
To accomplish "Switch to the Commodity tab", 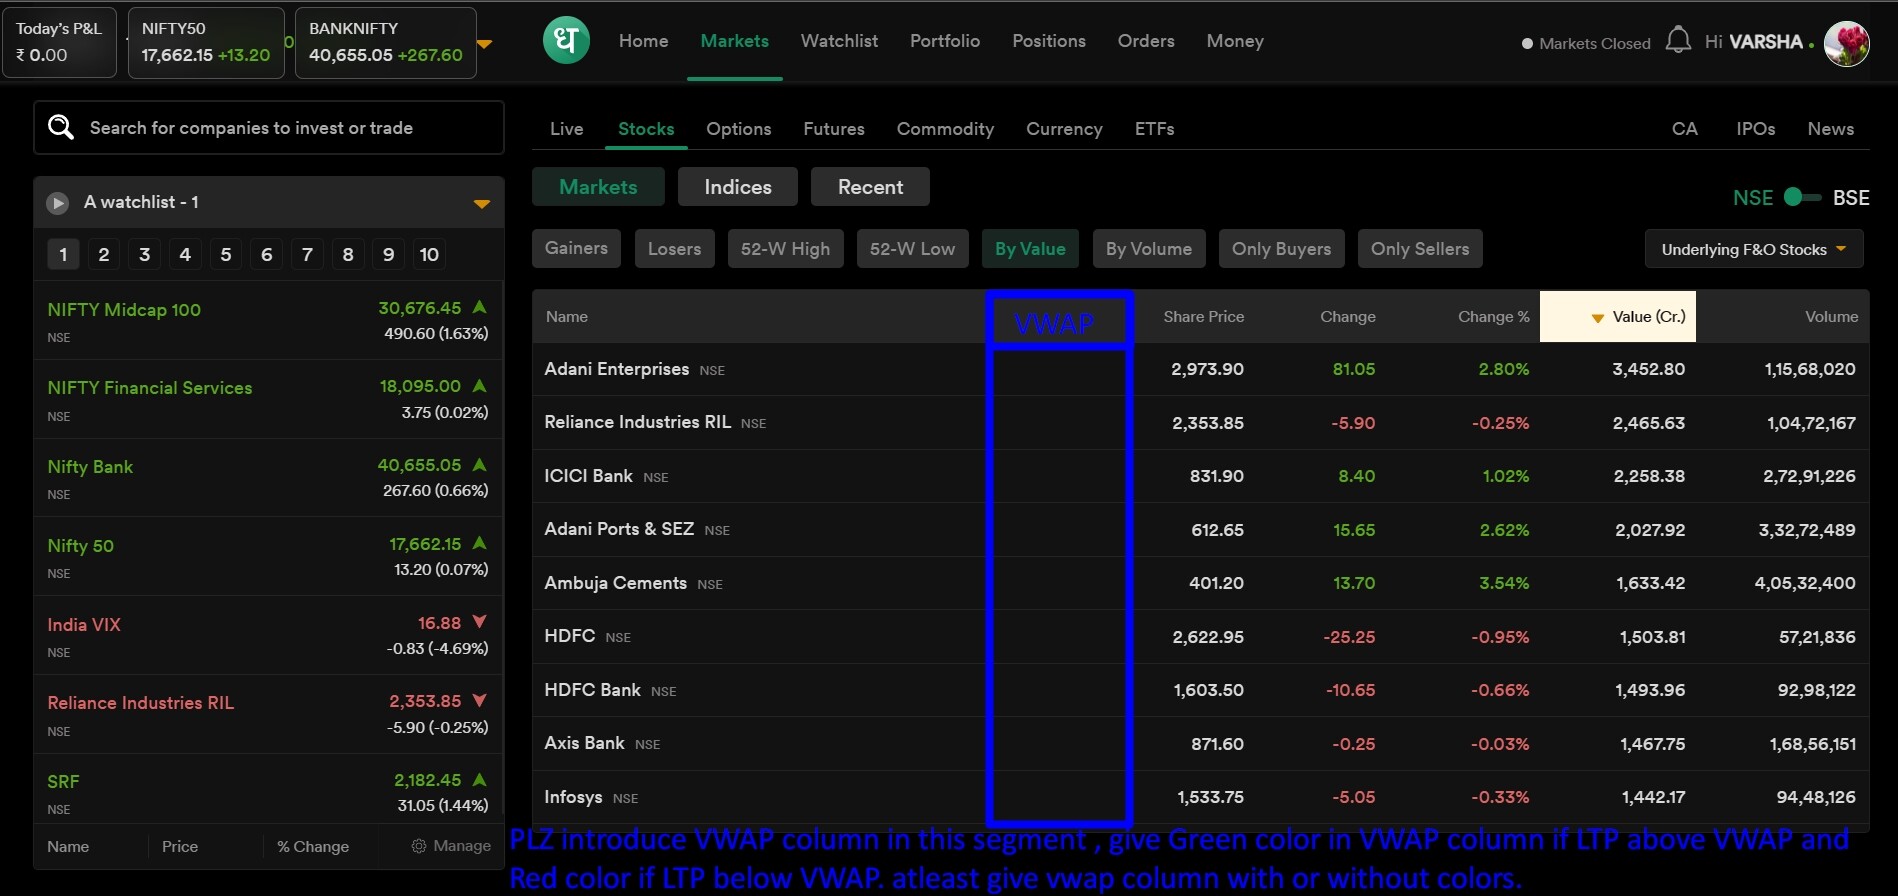I will [945, 129].
